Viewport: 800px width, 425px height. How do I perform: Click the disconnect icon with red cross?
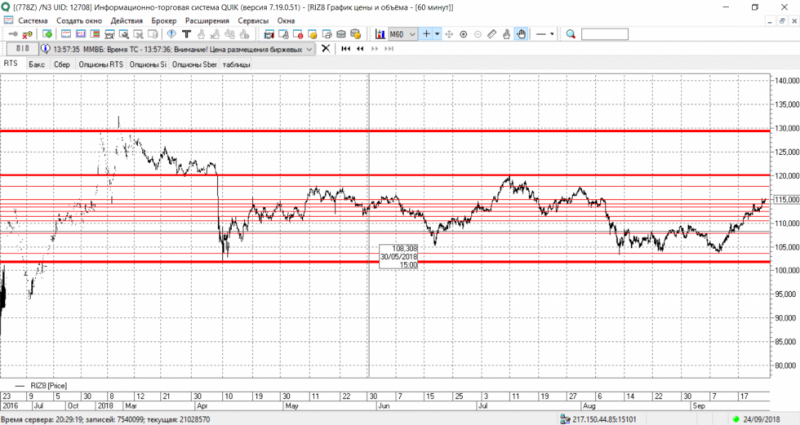(x=28, y=34)
